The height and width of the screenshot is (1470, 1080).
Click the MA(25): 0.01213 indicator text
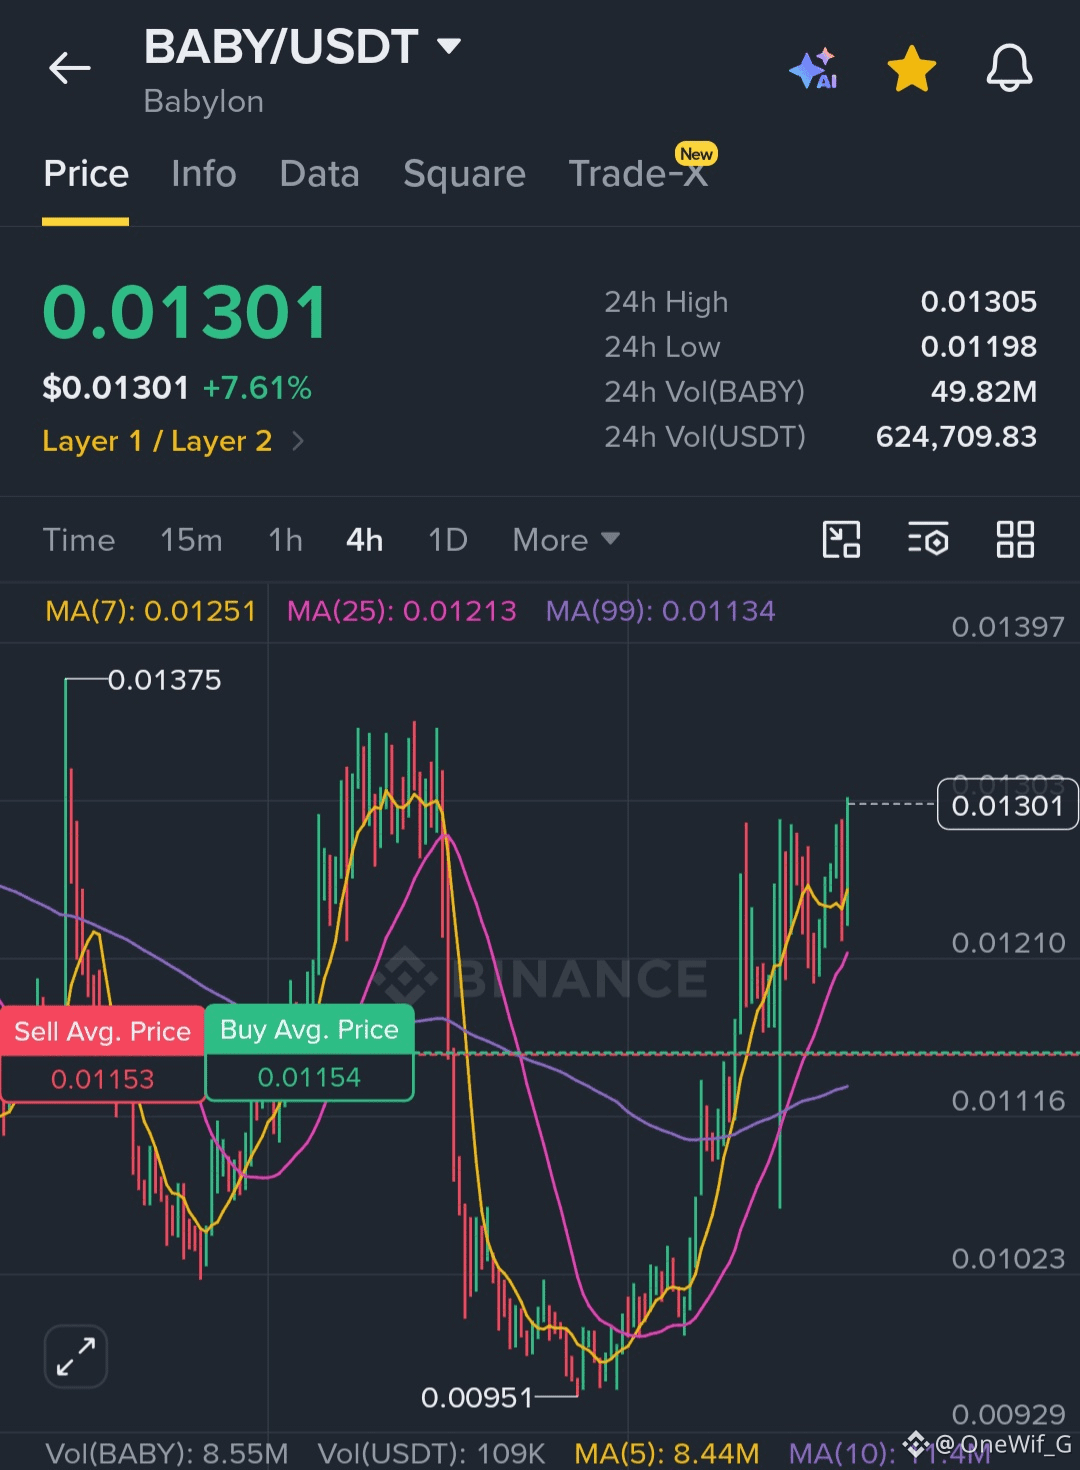click(x=402, y=611)
